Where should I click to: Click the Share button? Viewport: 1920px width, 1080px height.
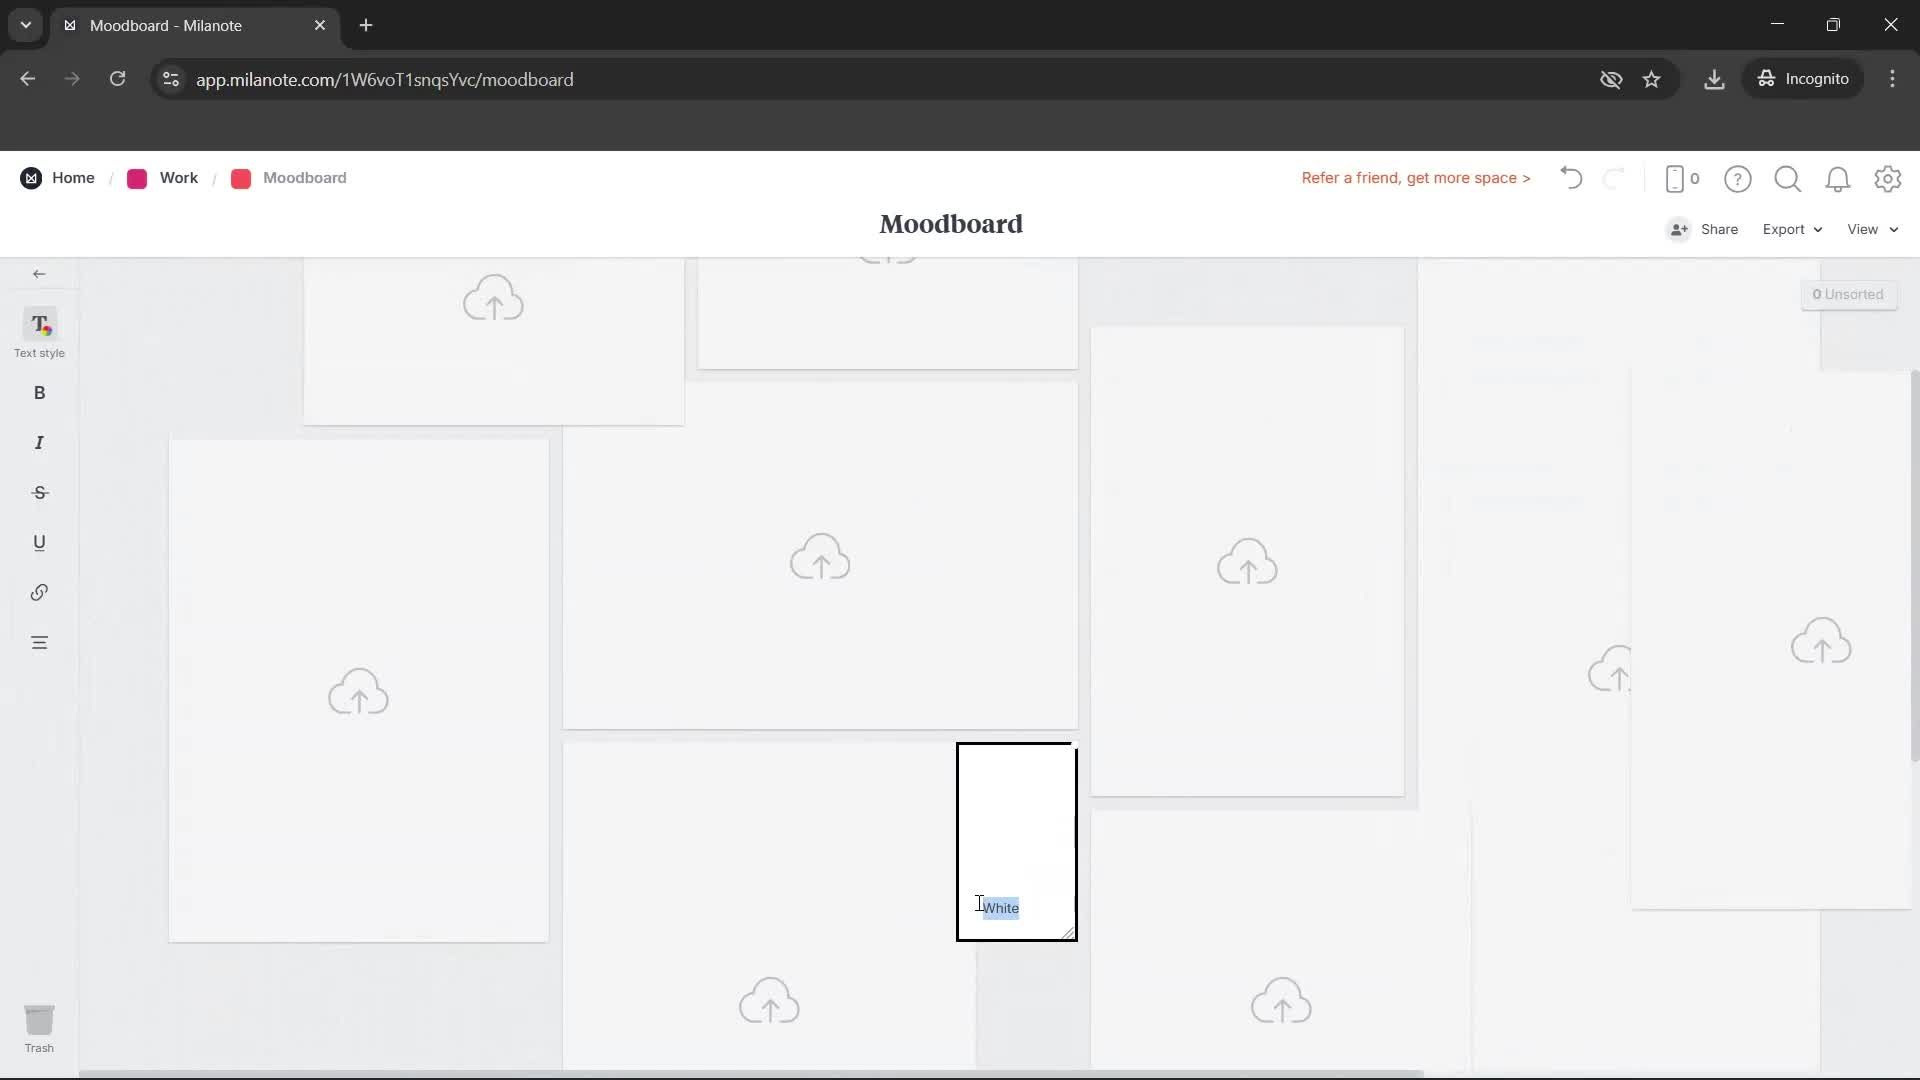pos(1717,229)
